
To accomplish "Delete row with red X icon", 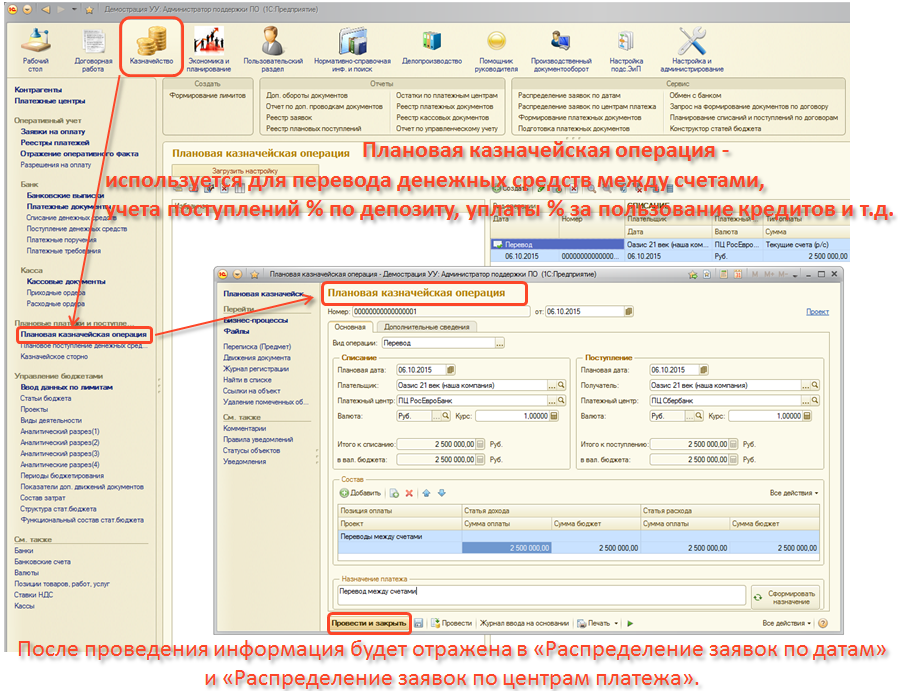I will tap(409, 493).
